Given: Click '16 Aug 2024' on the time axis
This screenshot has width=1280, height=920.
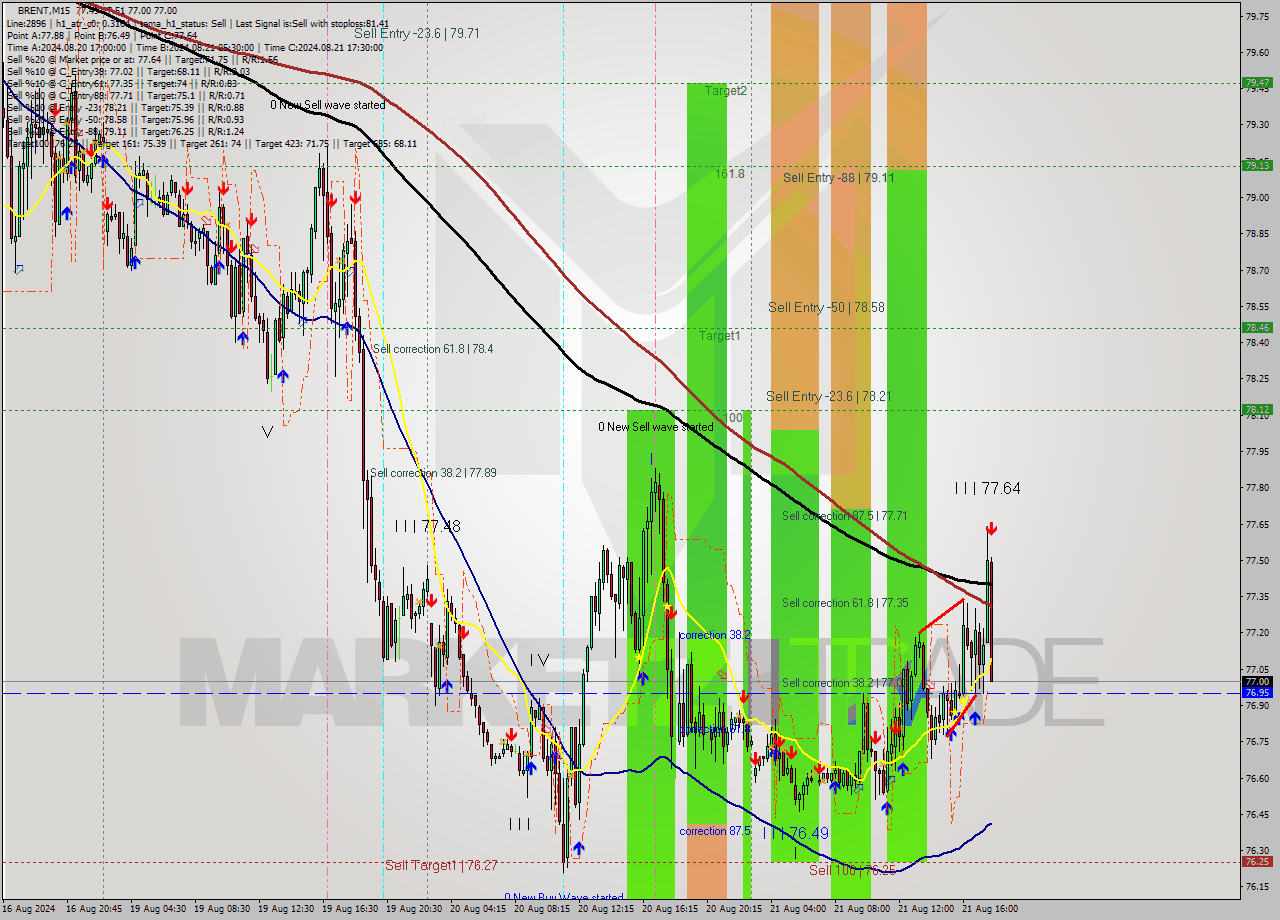Looking at the screenshot, I should [28, 909].
